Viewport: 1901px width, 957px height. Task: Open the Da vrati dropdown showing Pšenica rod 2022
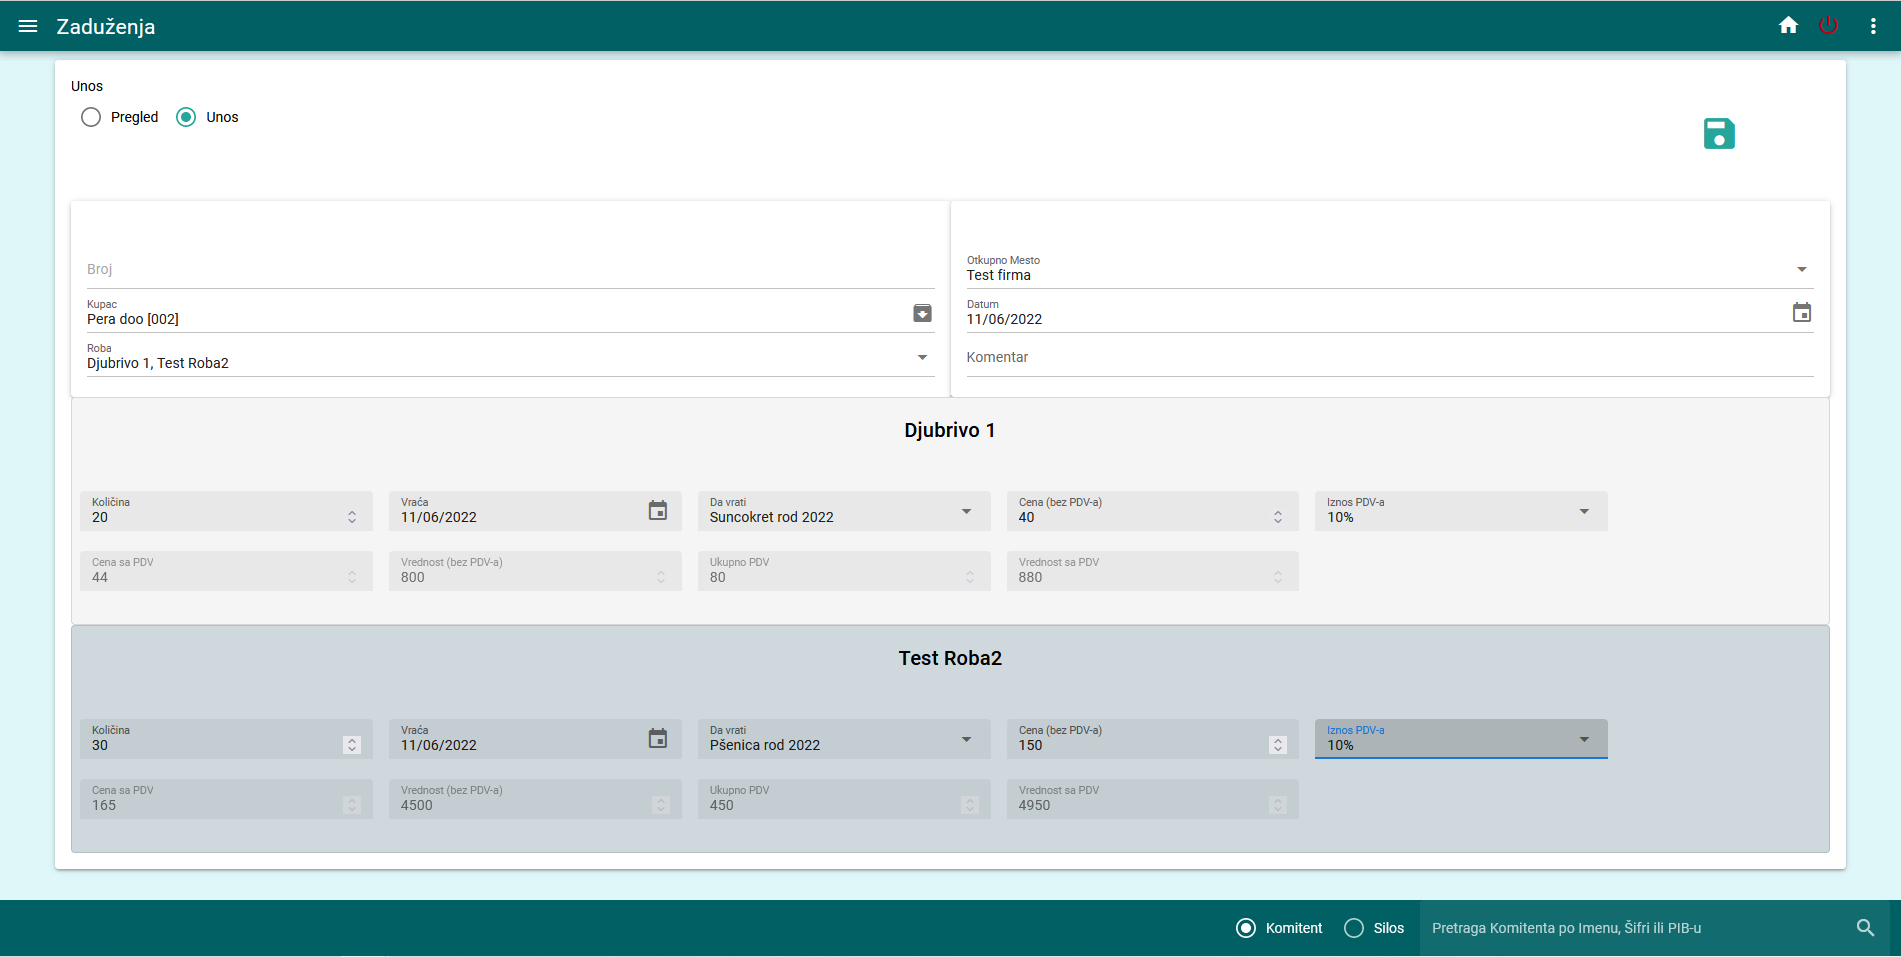(965, 738)
